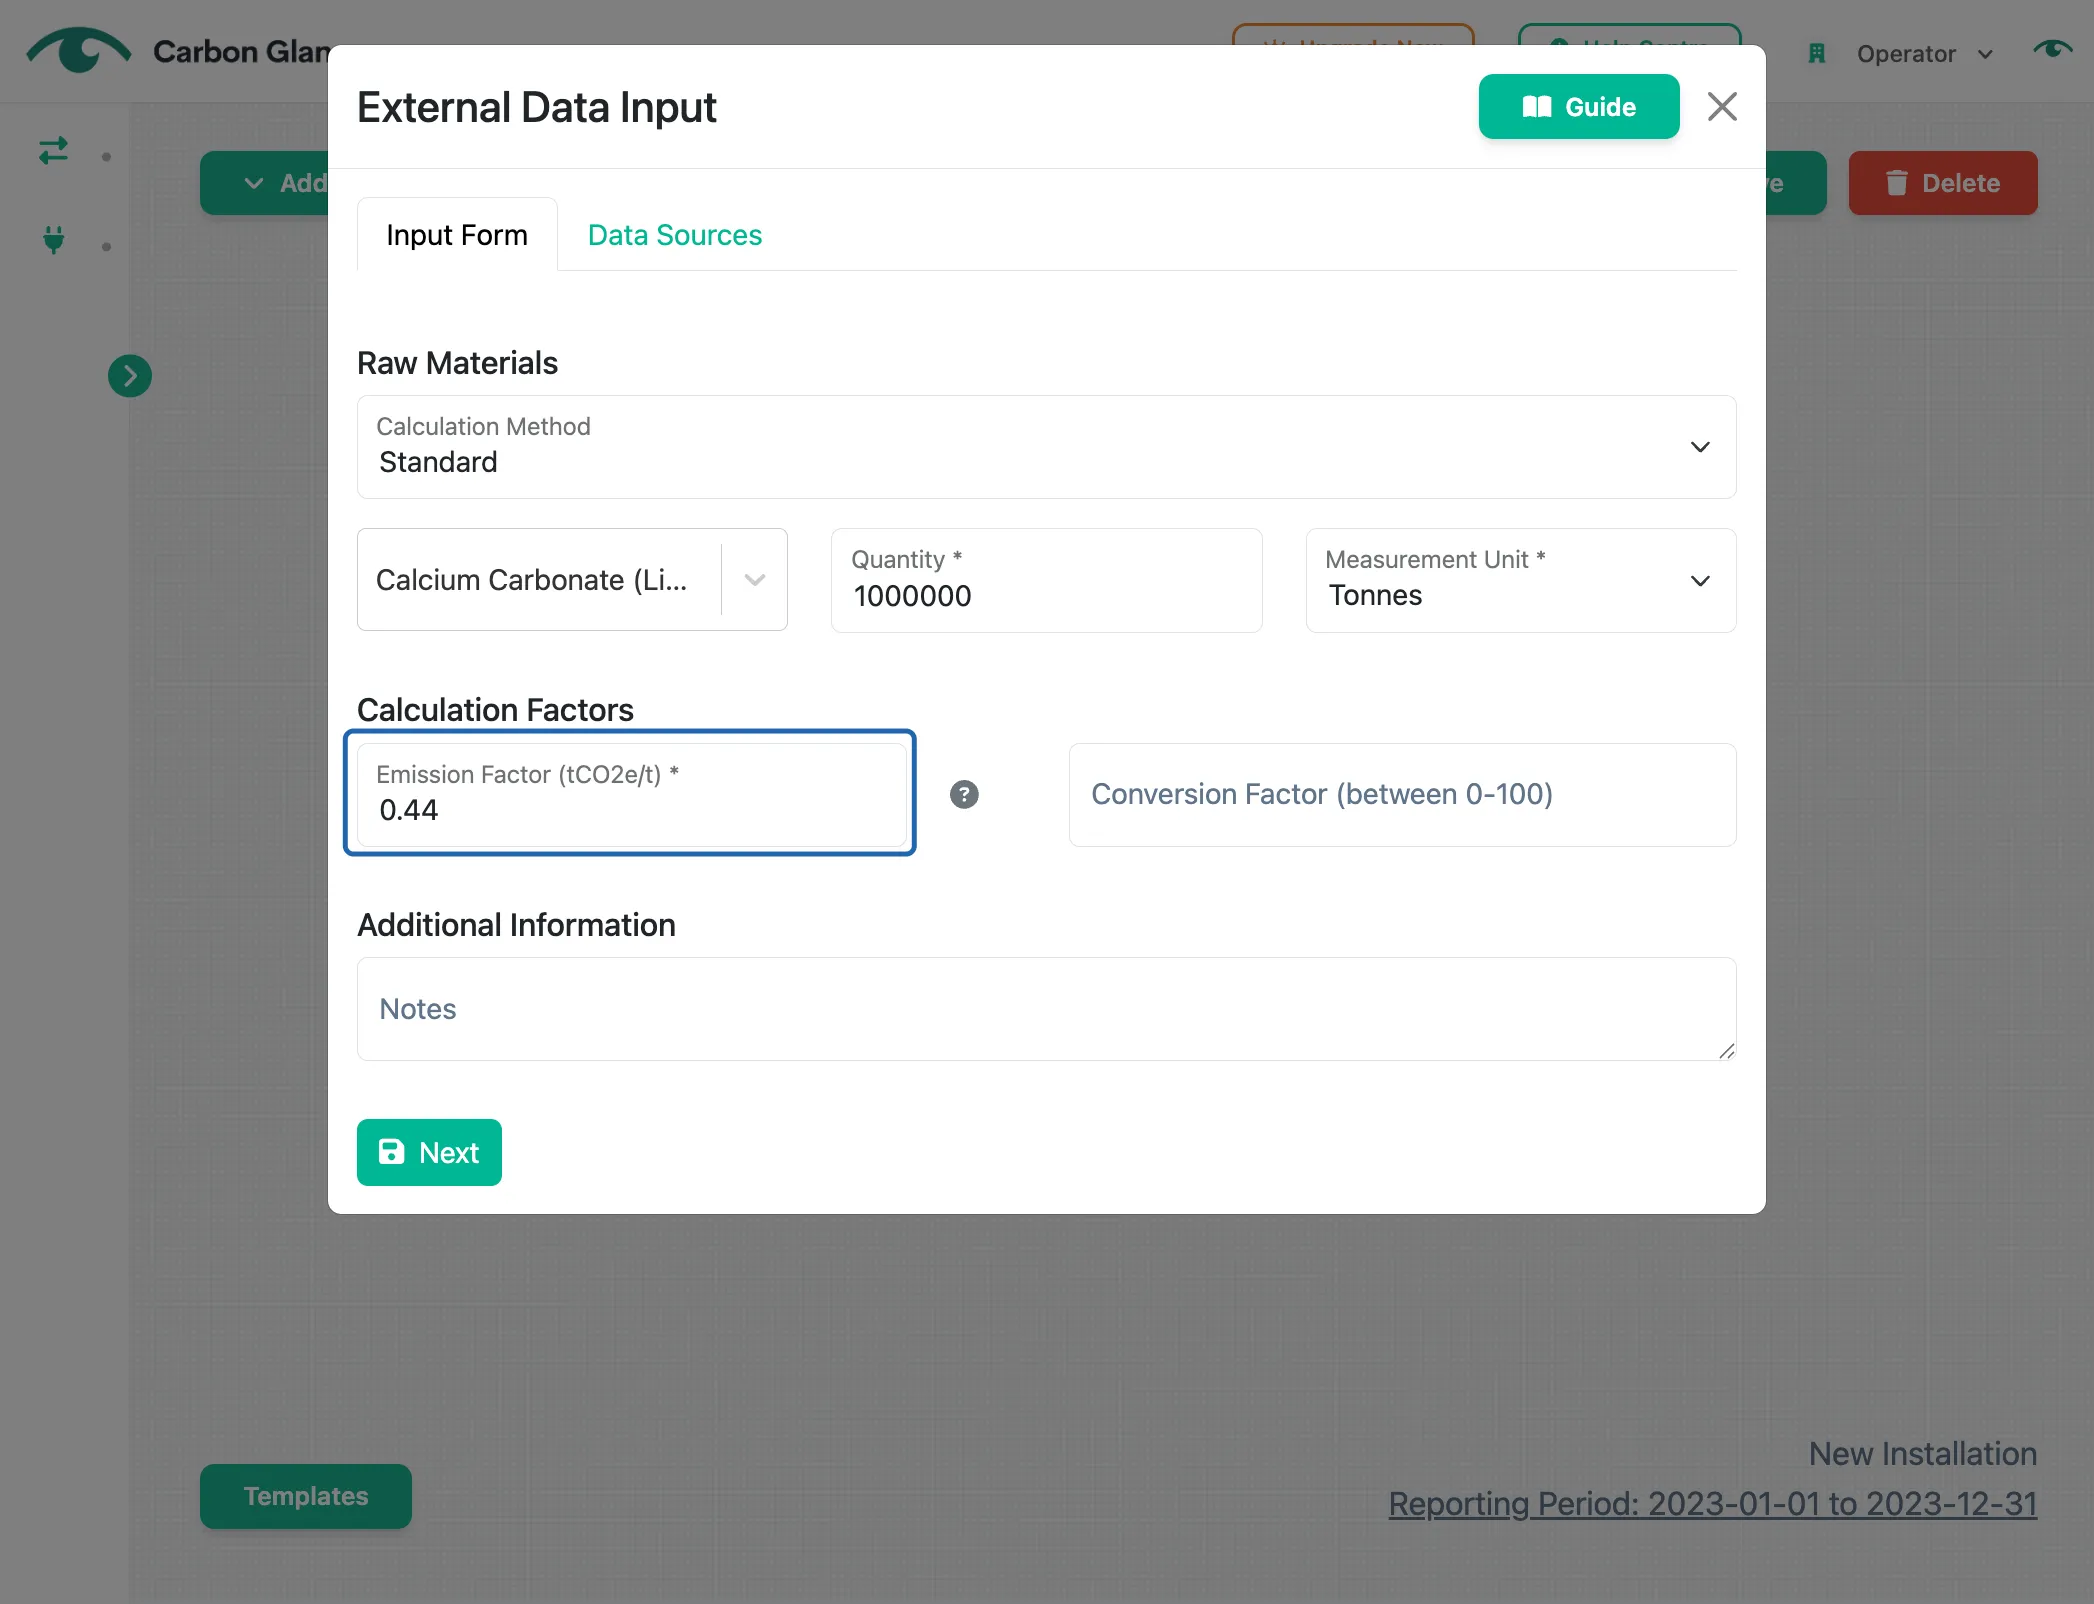Click the Templates button behind the dialog
Screen dimensions: 2094x1604
(306, 1496)
